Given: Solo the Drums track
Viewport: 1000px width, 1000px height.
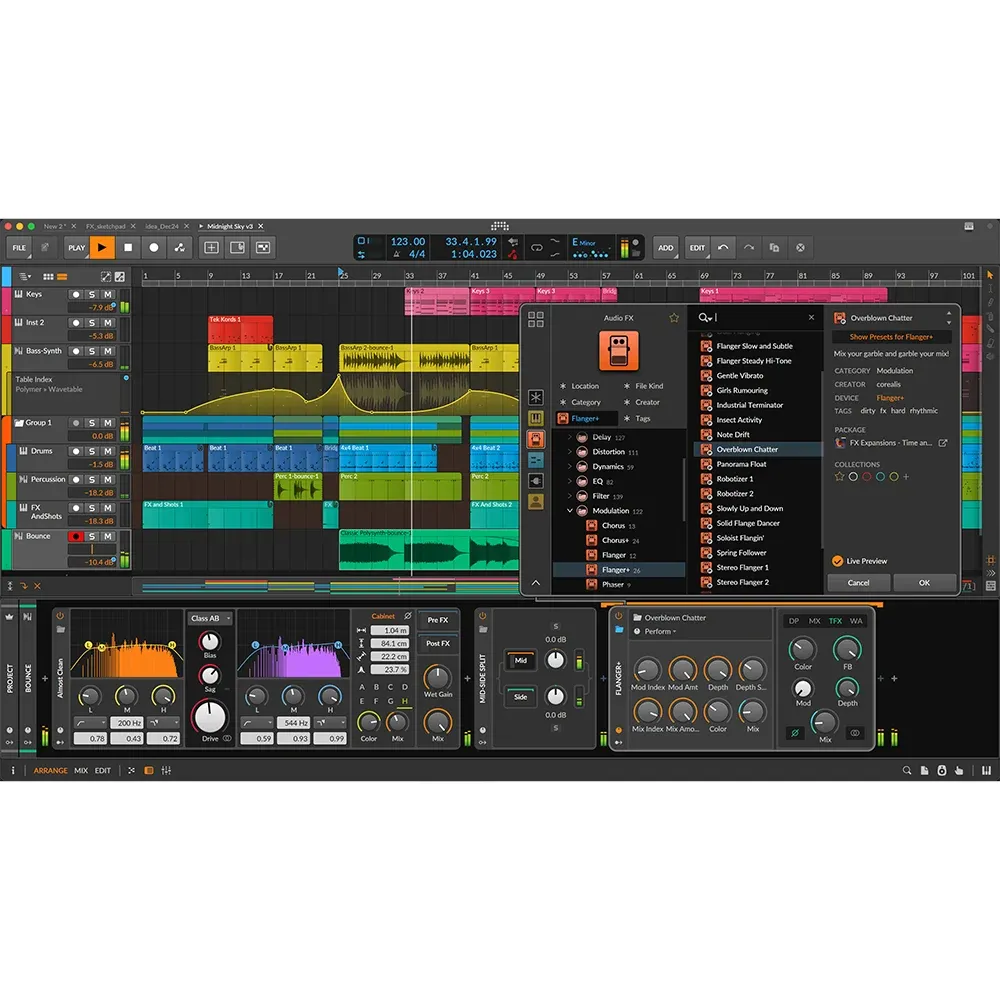Looking at the screenshot, I should point(92,451).
